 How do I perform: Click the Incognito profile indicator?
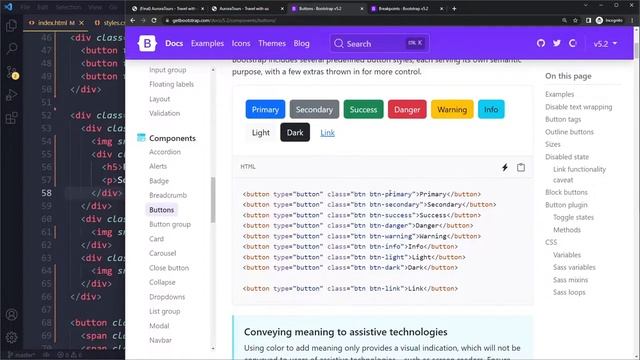[x=609, y=20]
